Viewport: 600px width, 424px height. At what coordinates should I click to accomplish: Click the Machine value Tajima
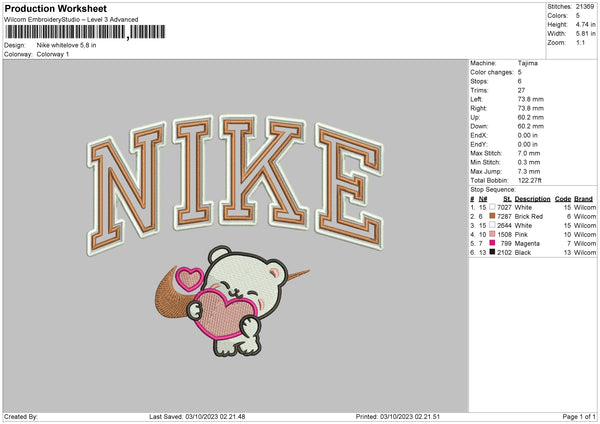tap(528, 63)
